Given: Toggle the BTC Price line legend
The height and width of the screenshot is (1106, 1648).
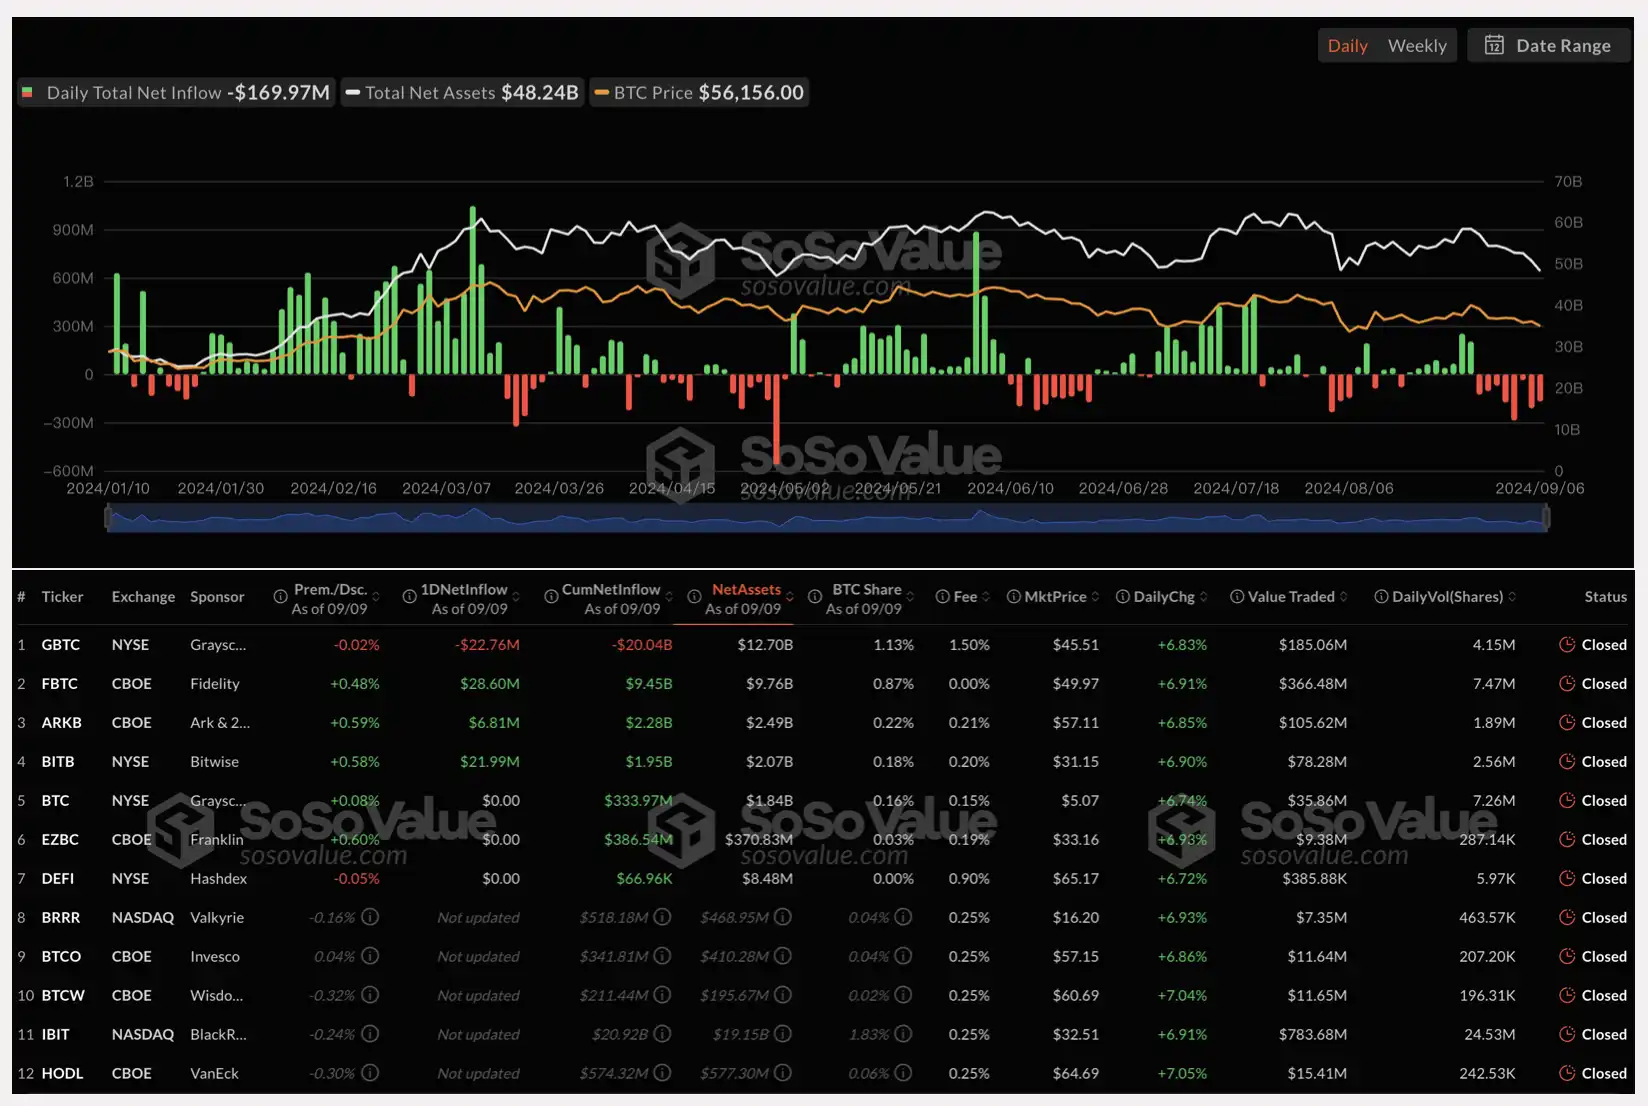Looking at the screenshot, I should click(x=698, y=93).
